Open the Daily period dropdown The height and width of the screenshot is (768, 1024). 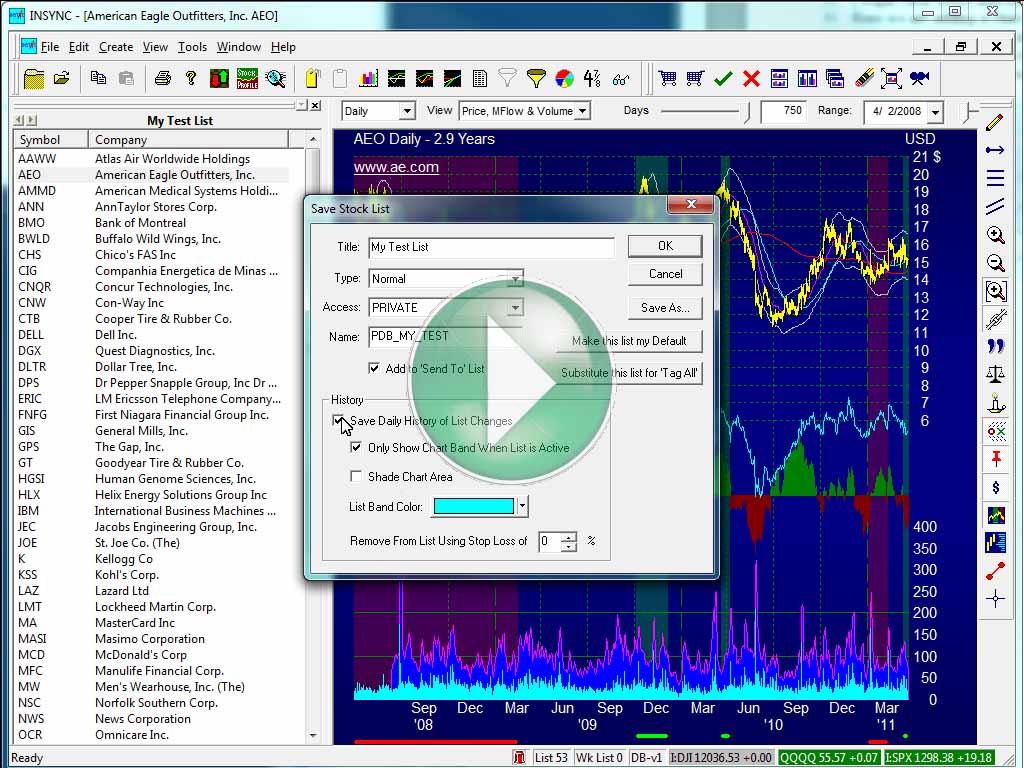coord(407,111)
